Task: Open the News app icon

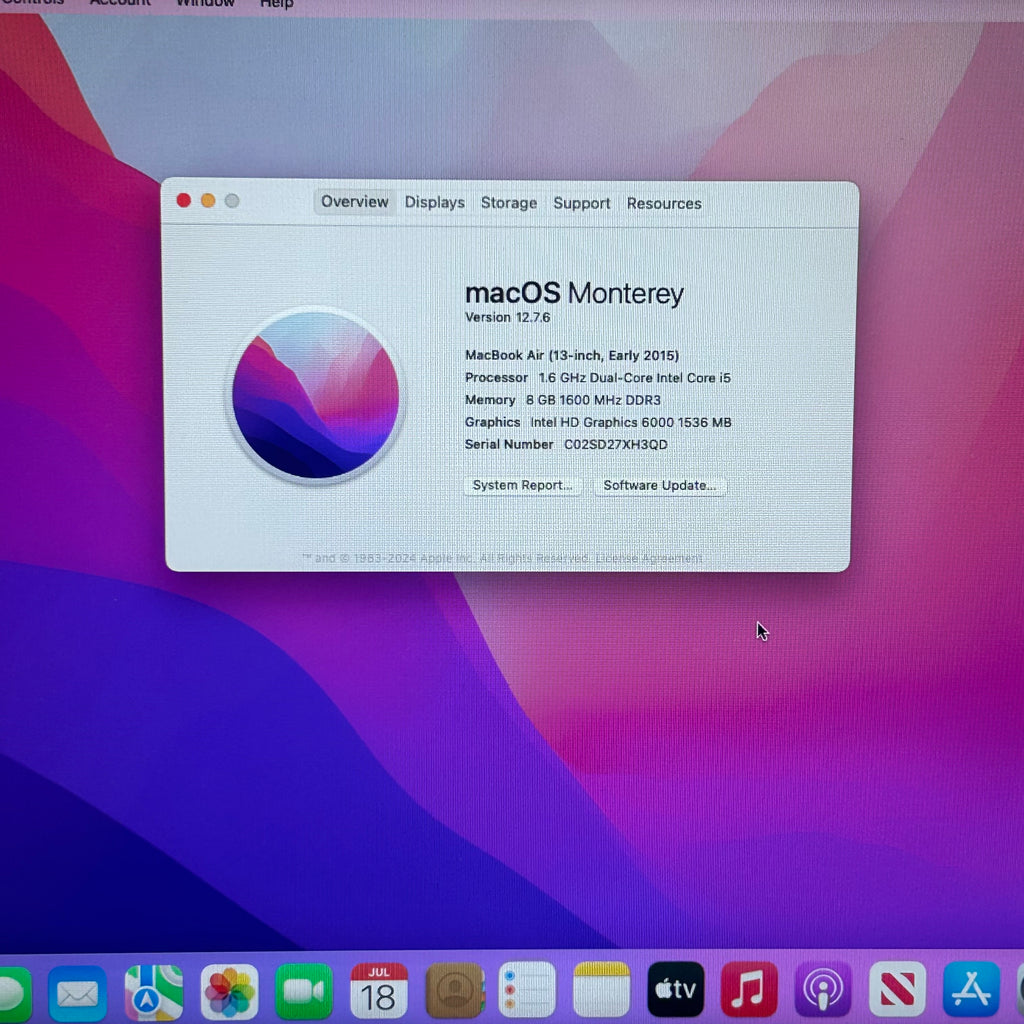Action: pos(897,989)
